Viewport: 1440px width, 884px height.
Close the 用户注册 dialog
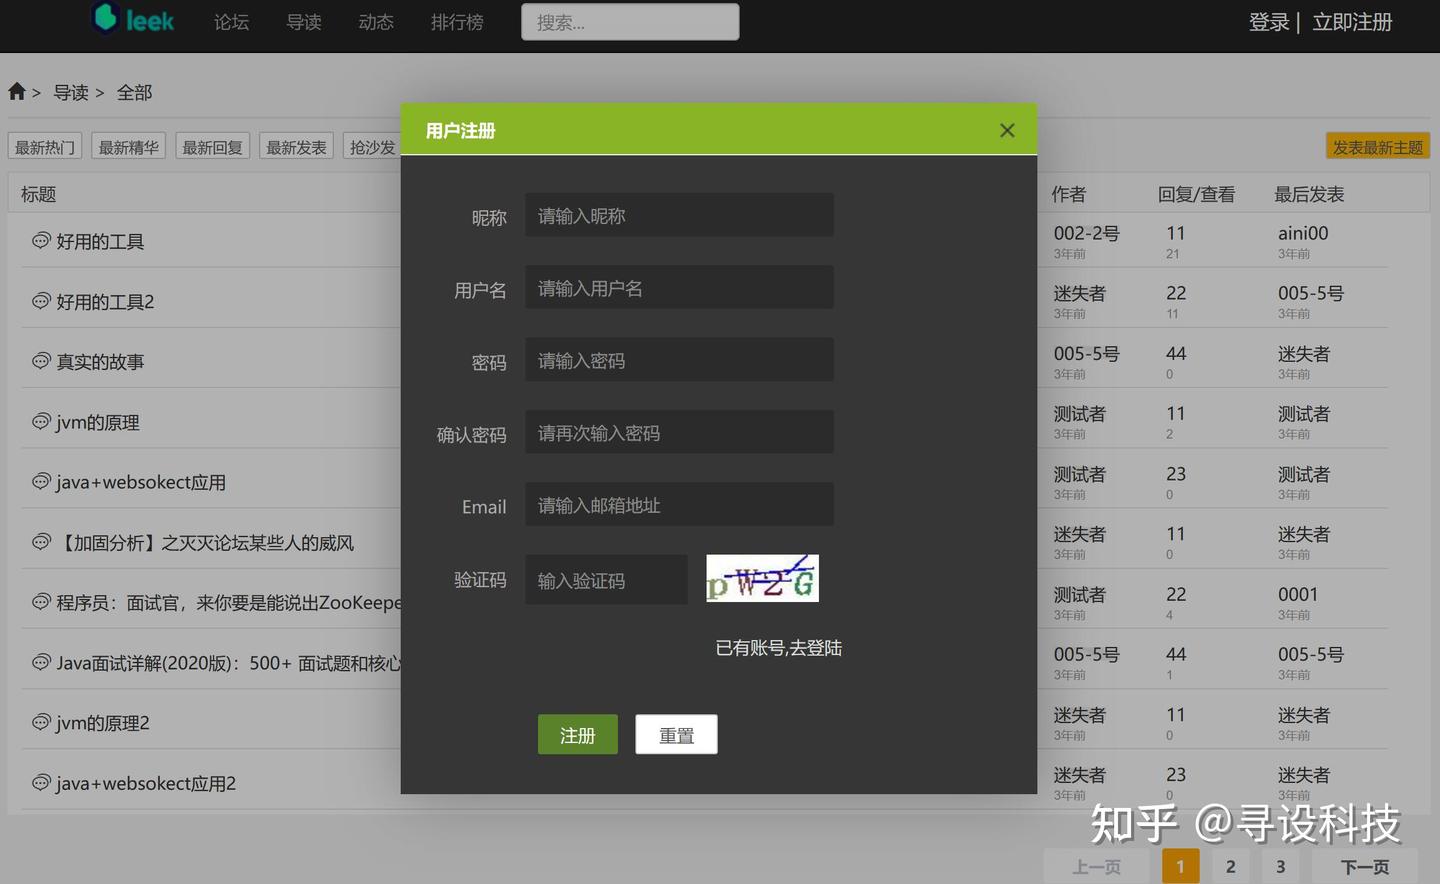(x=1006, y=130)
